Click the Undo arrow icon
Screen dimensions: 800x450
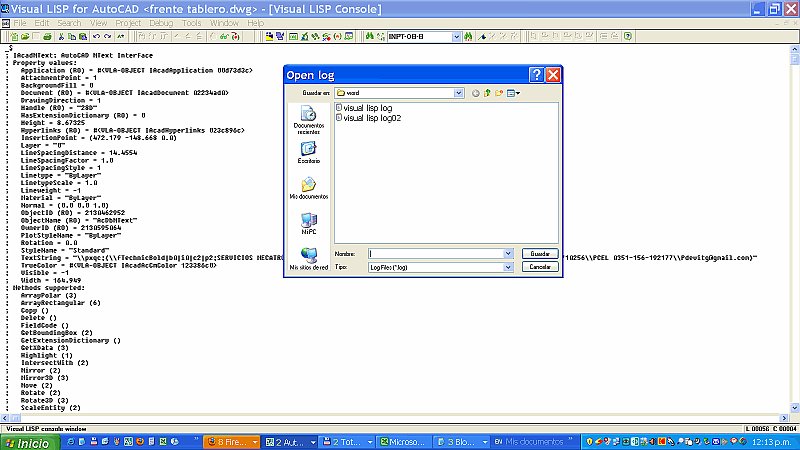point(96,36)
